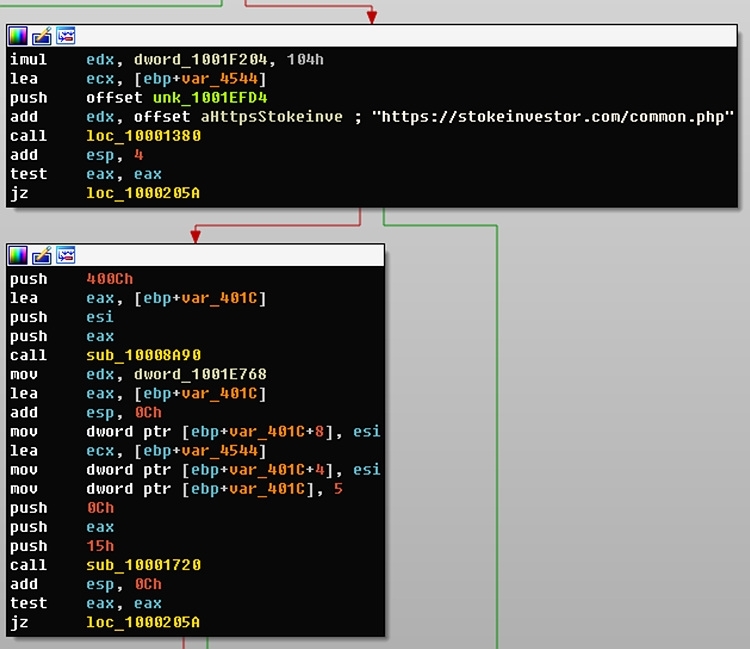The image size is (750, 649).
Task: Click the color picker icon in the upper code block
Action: point(18,36)
